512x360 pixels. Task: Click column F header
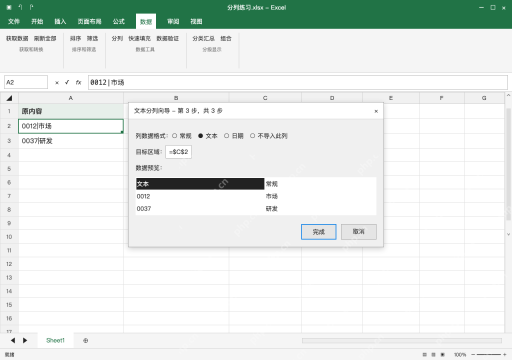(x=442, y=98)
